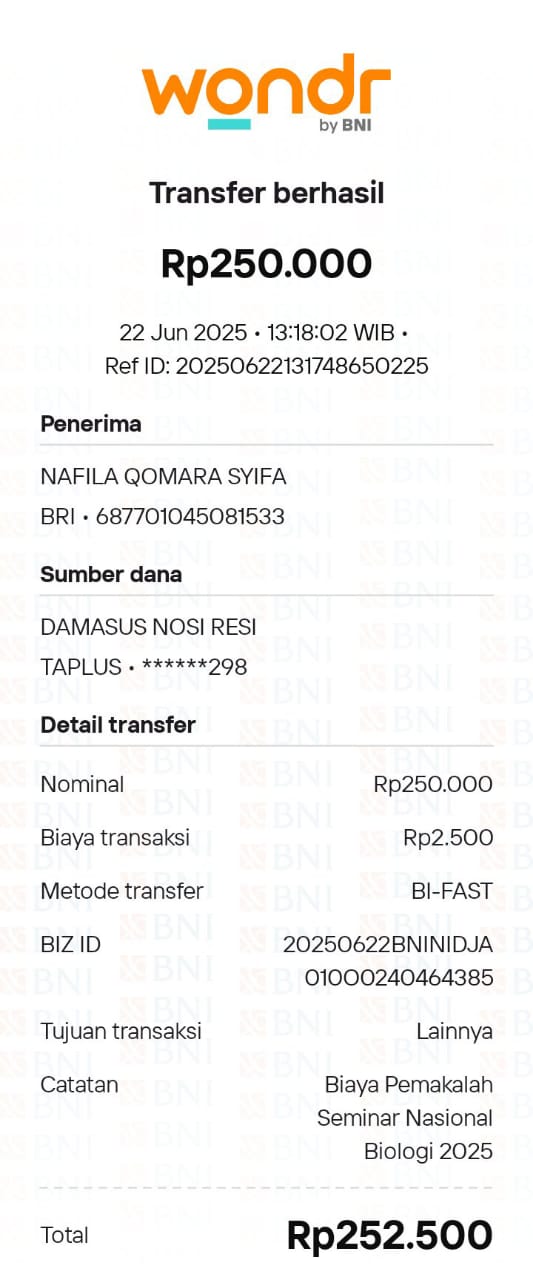Select the Nominal value Rp250.000
Viewport: 533px width, 1280px height.
(x=433, y=785)
